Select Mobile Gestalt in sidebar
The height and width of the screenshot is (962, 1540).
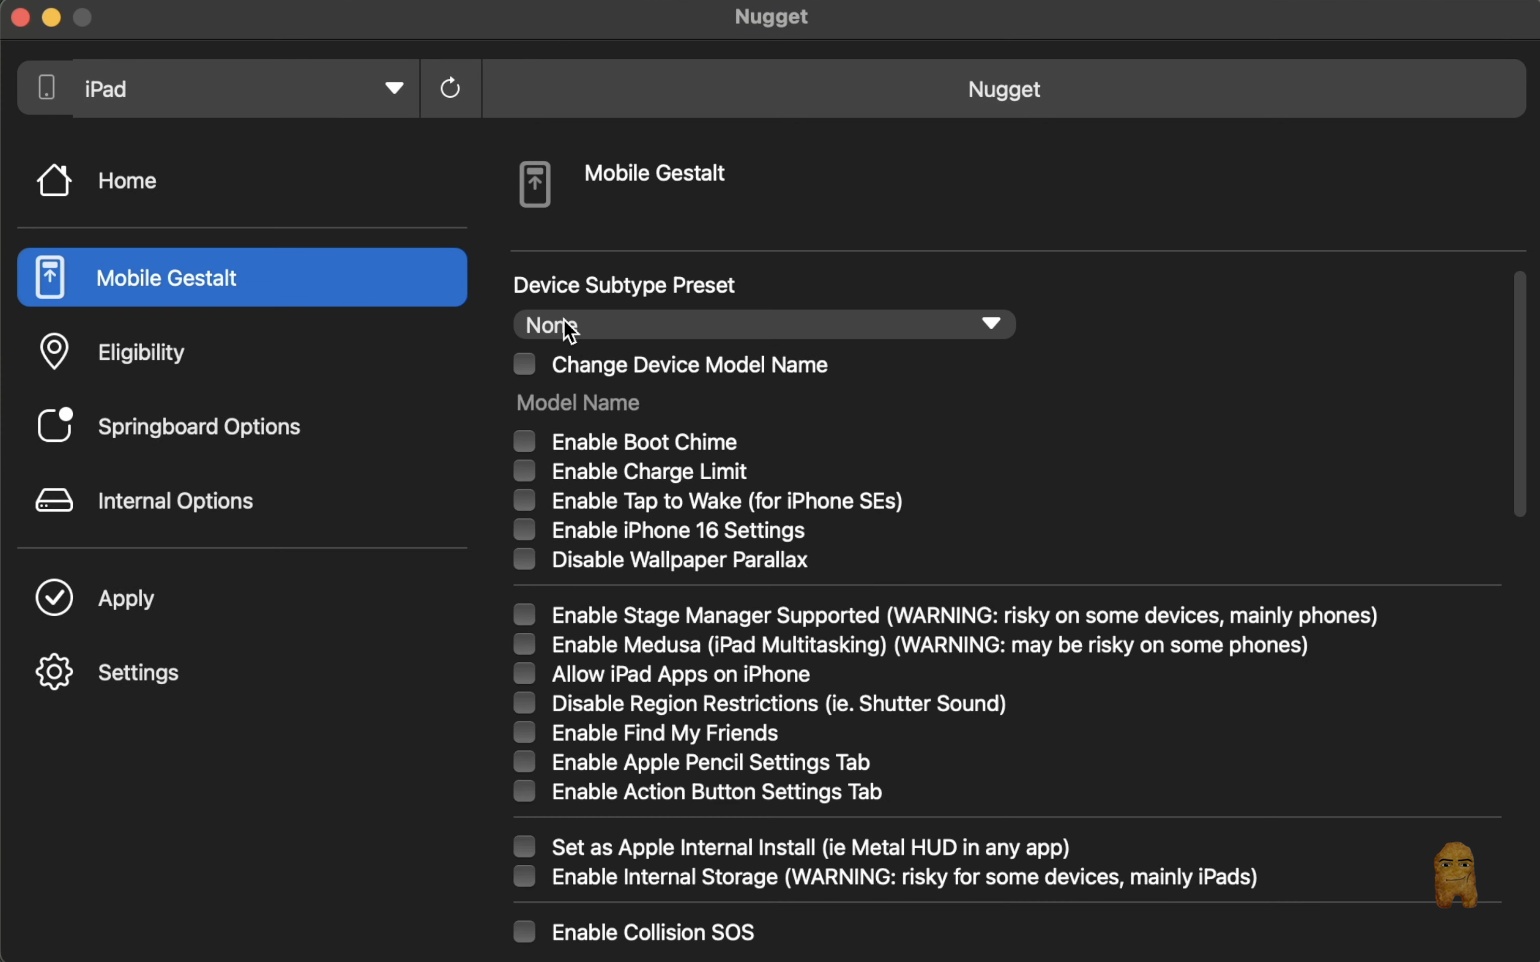pos(242,277)
